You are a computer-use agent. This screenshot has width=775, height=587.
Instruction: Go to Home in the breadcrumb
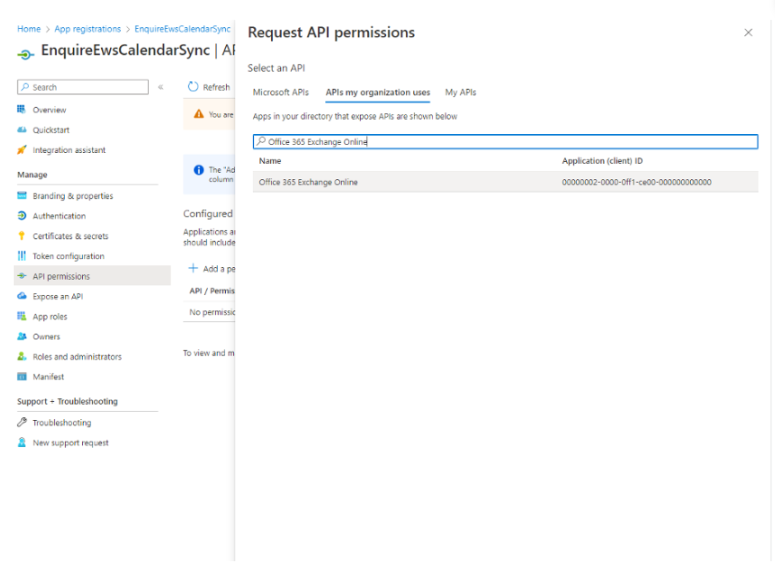coord(29,29)
